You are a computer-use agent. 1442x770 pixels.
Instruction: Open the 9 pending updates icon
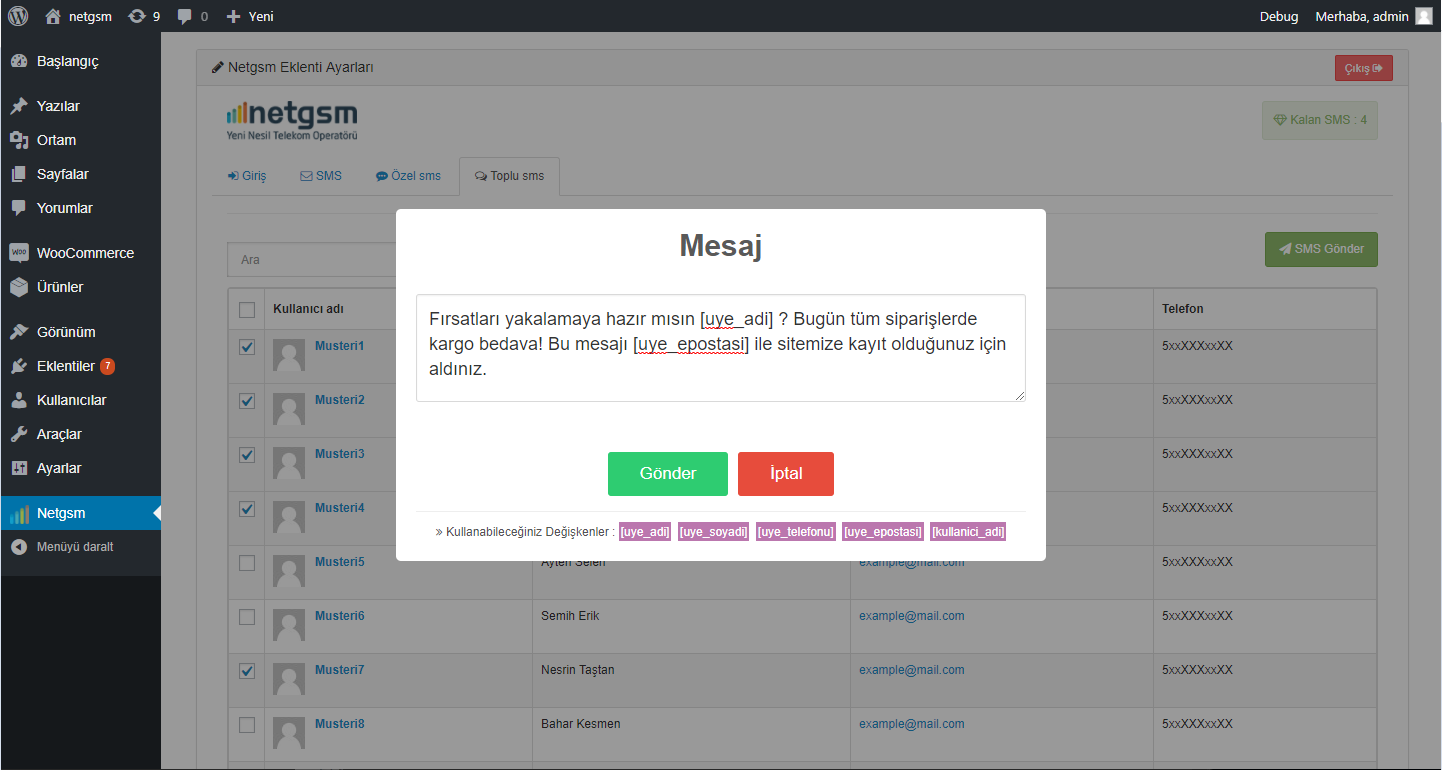(144, 16)
